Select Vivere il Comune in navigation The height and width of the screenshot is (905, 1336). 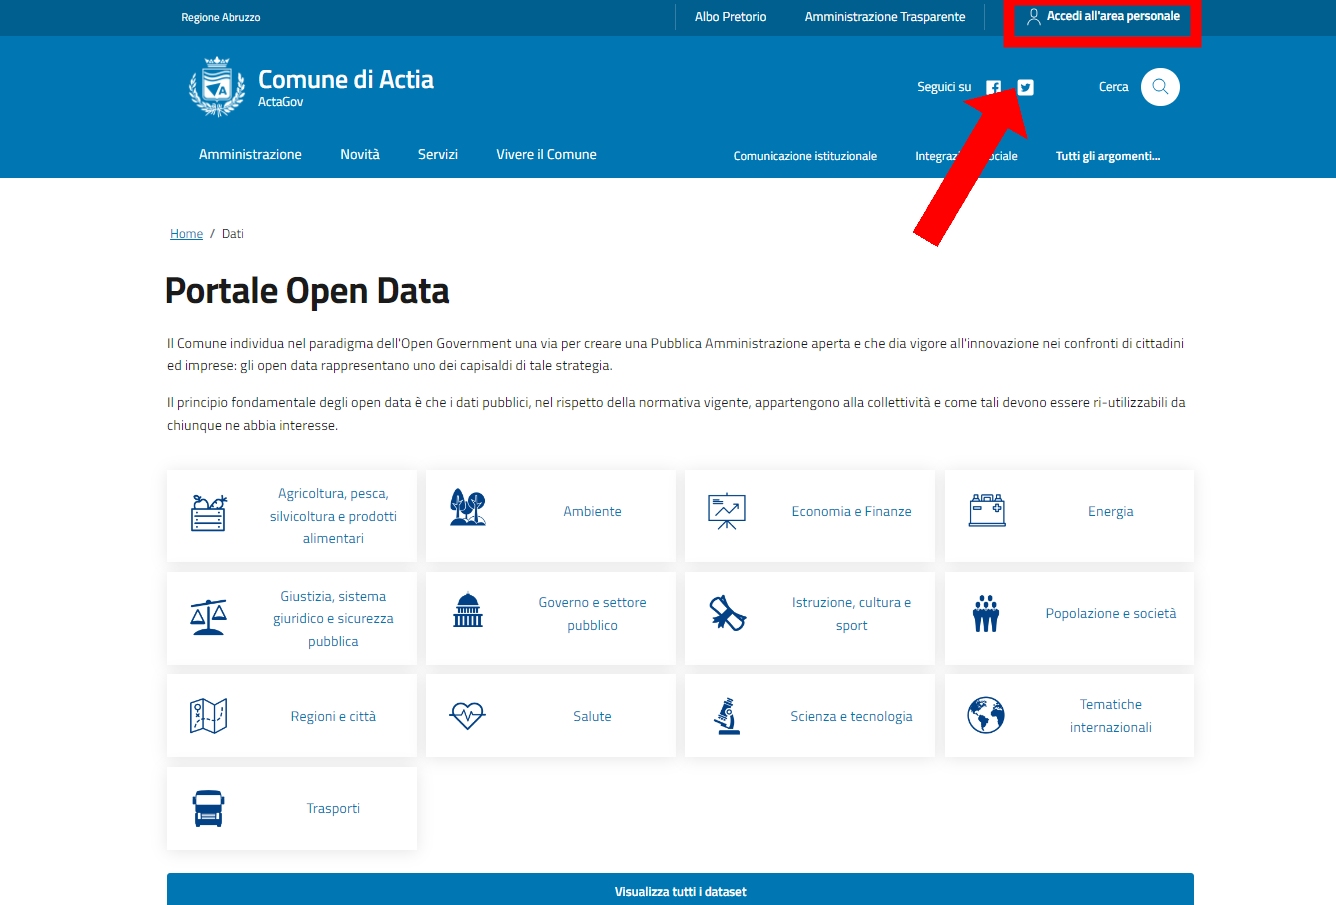tap(546, 154)
